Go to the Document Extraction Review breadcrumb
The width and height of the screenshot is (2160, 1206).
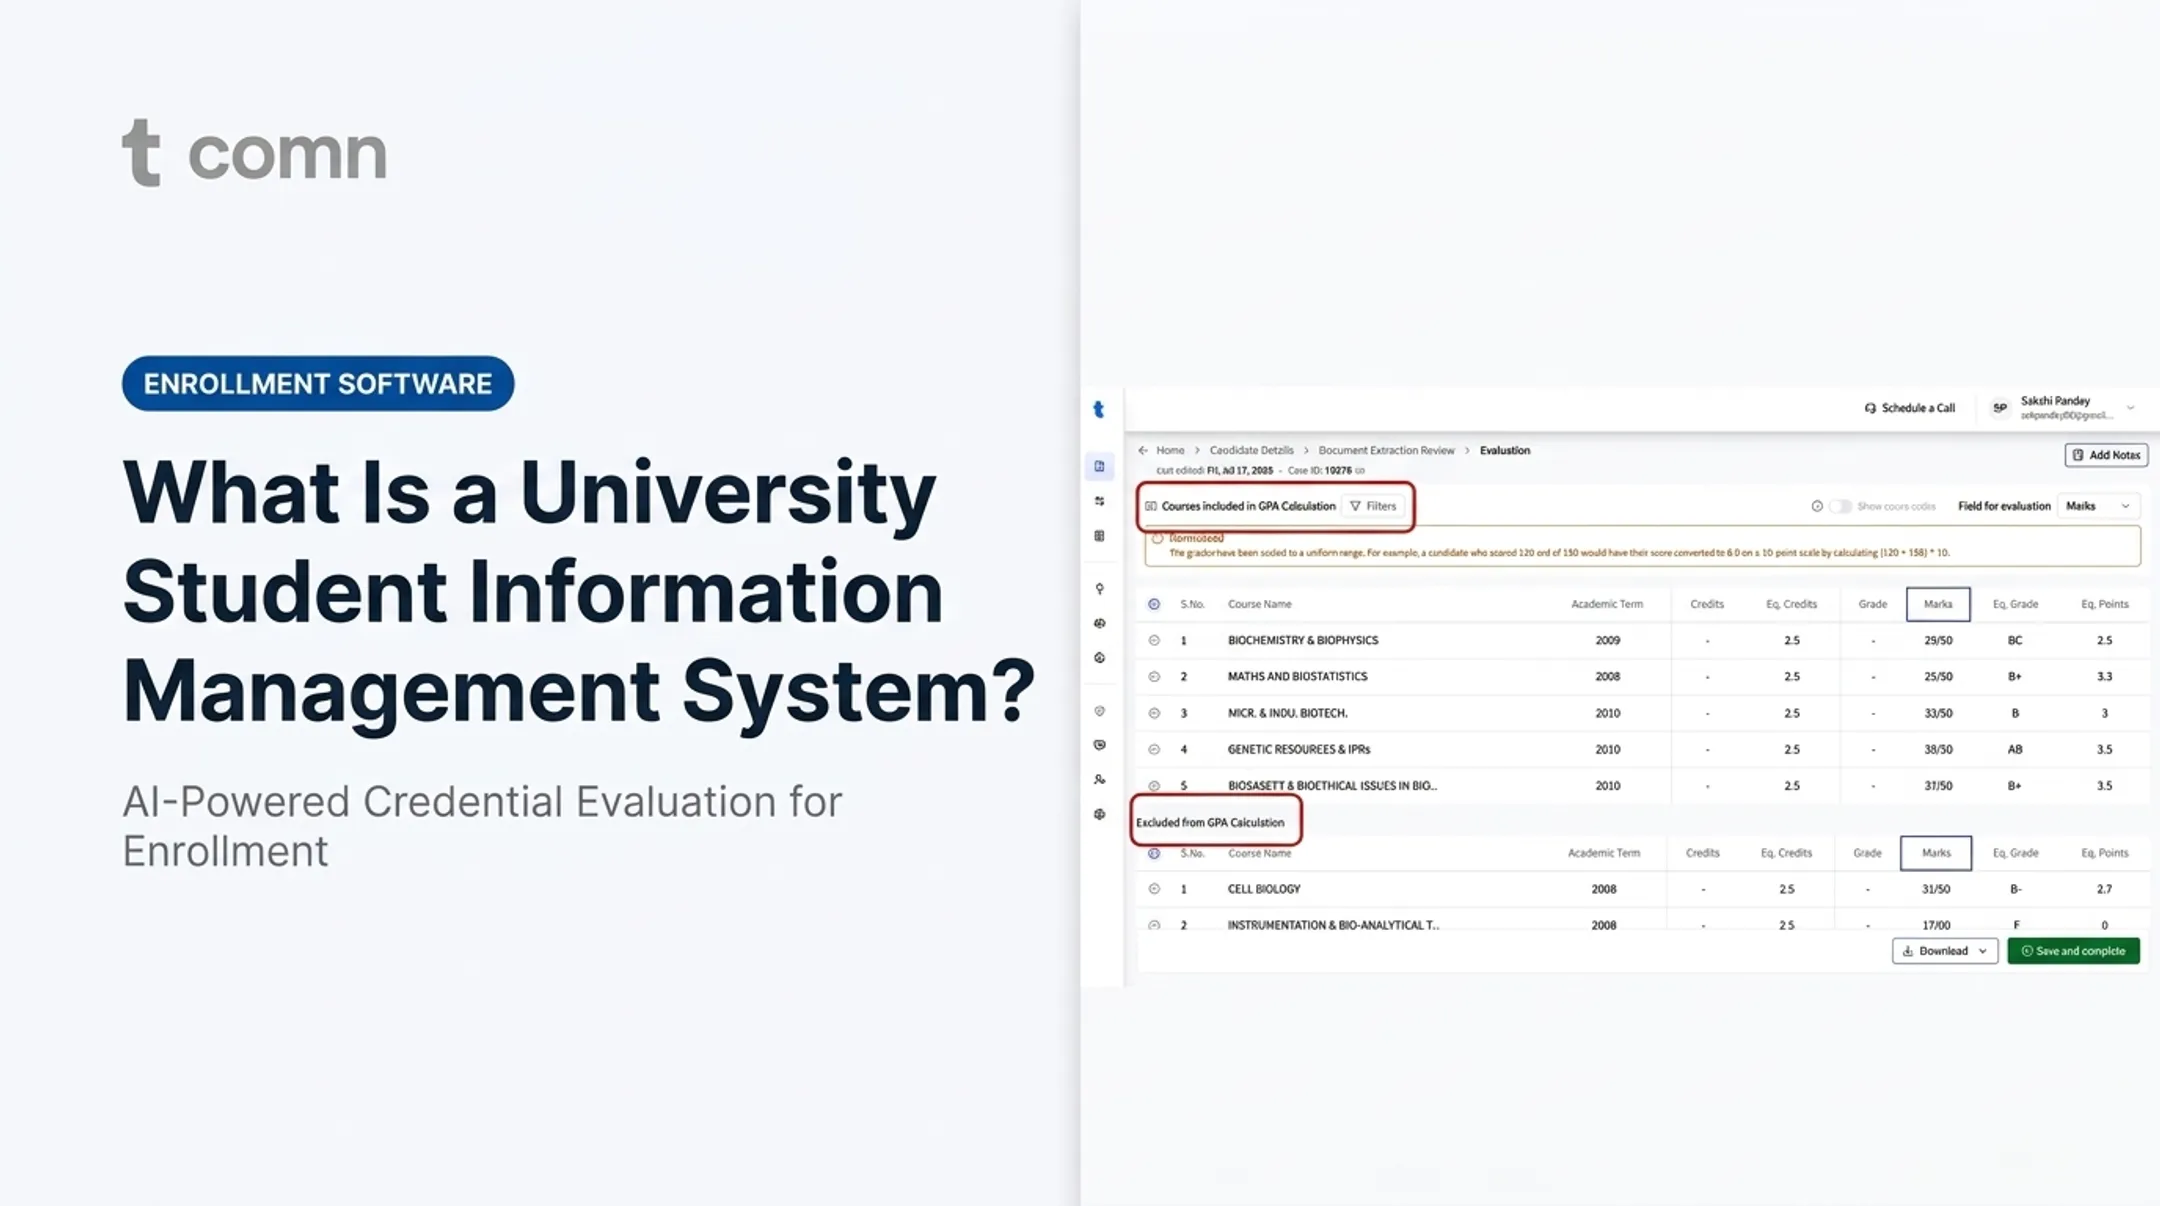coord(1386,450)
